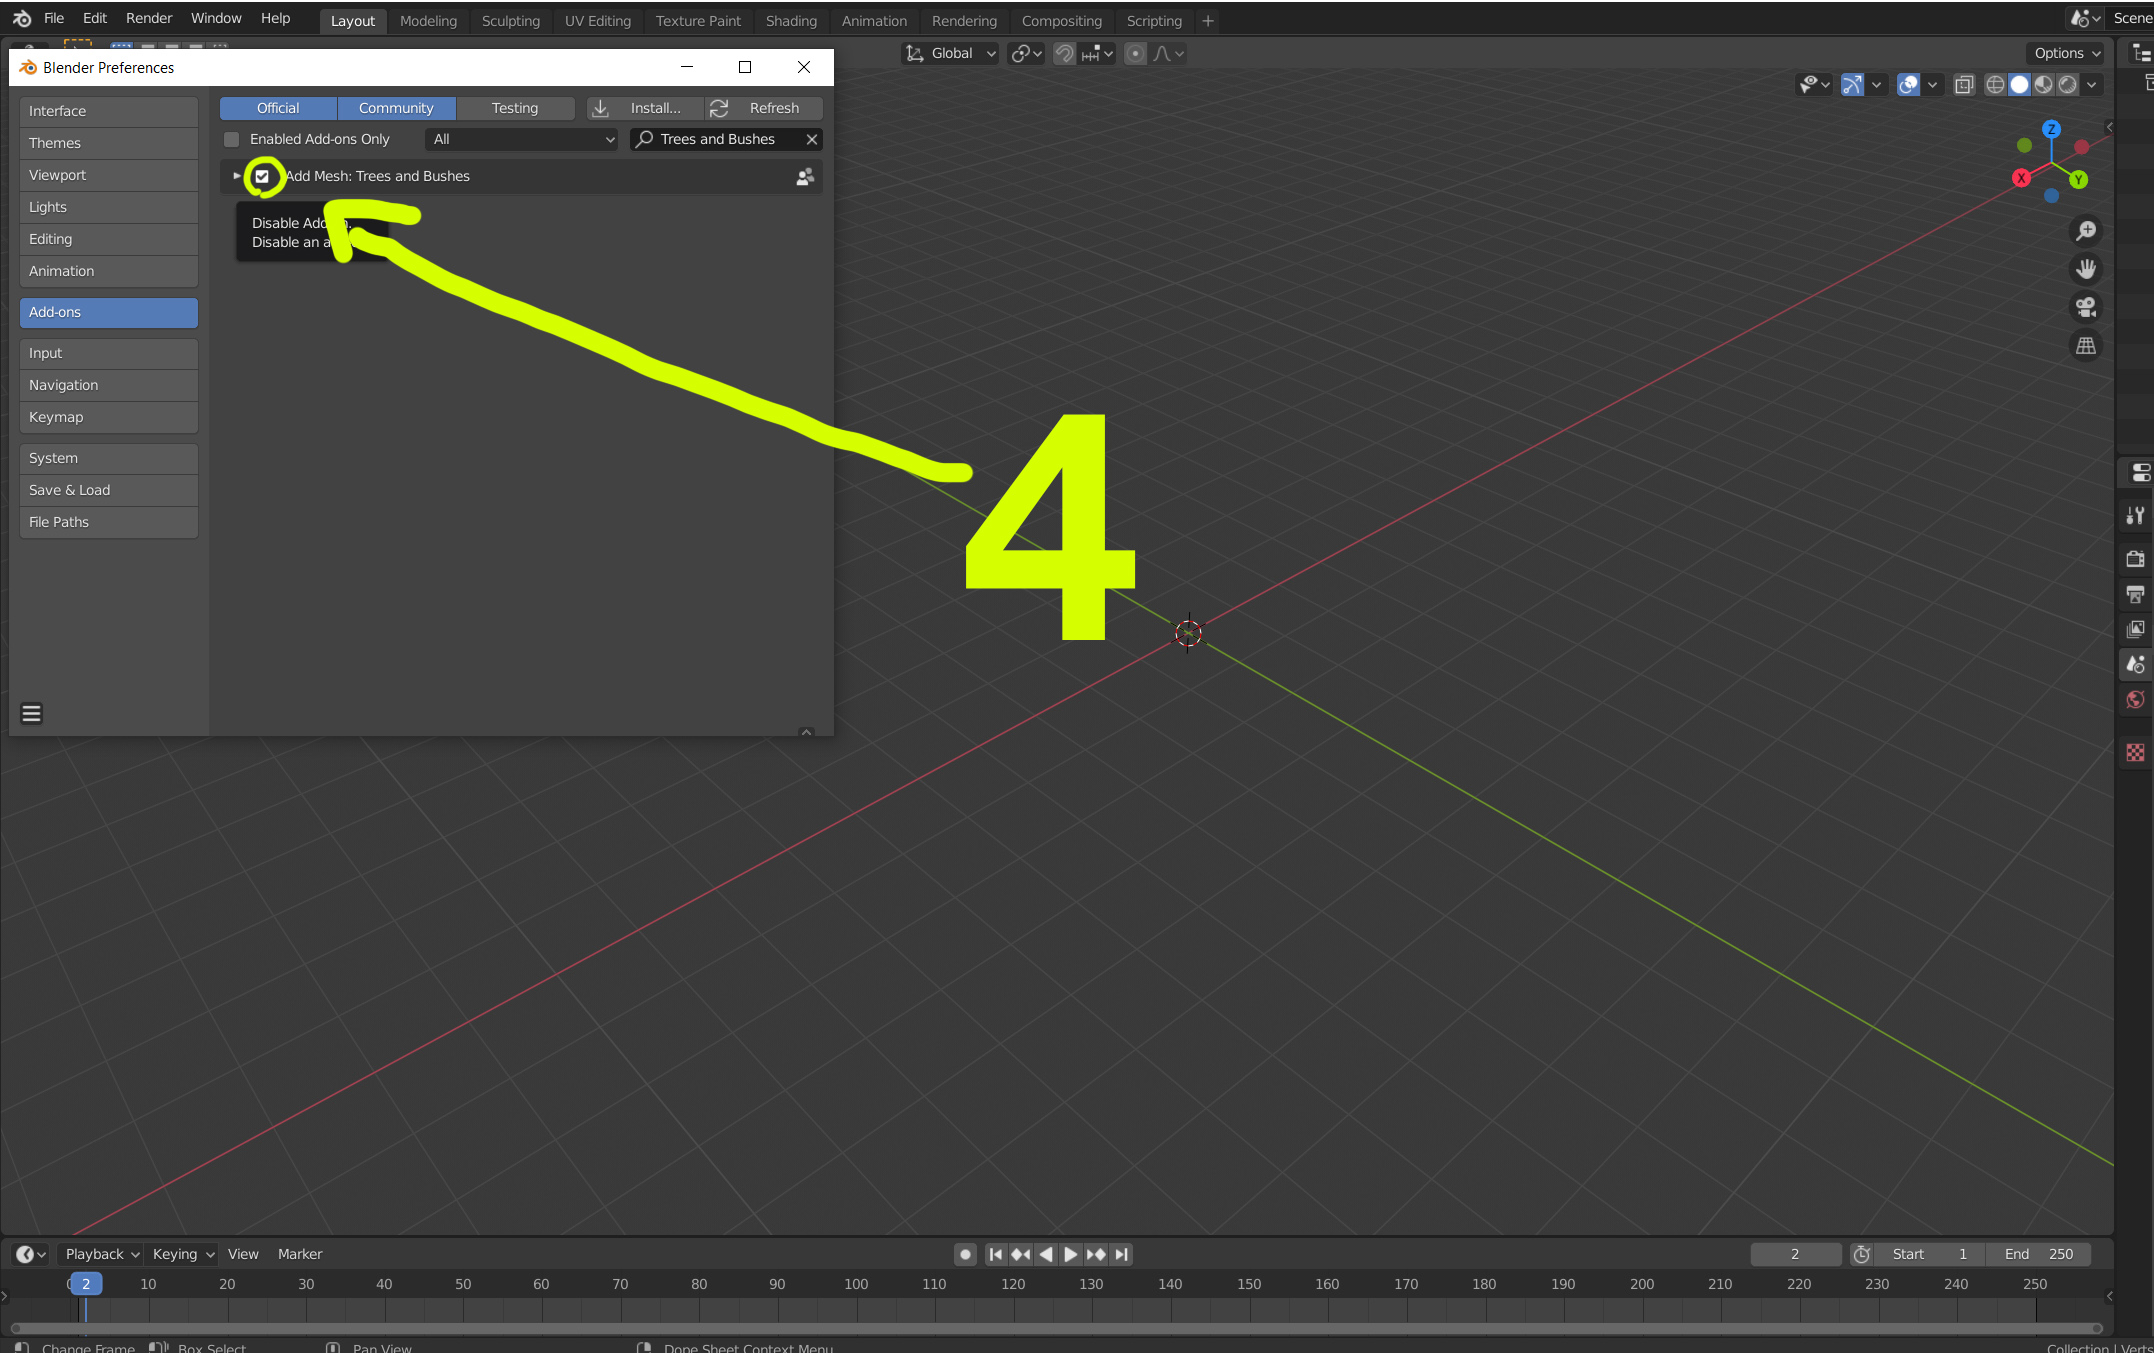Click the pan view hand icon
The image size is (2154, 1353).
(2086, 269)
